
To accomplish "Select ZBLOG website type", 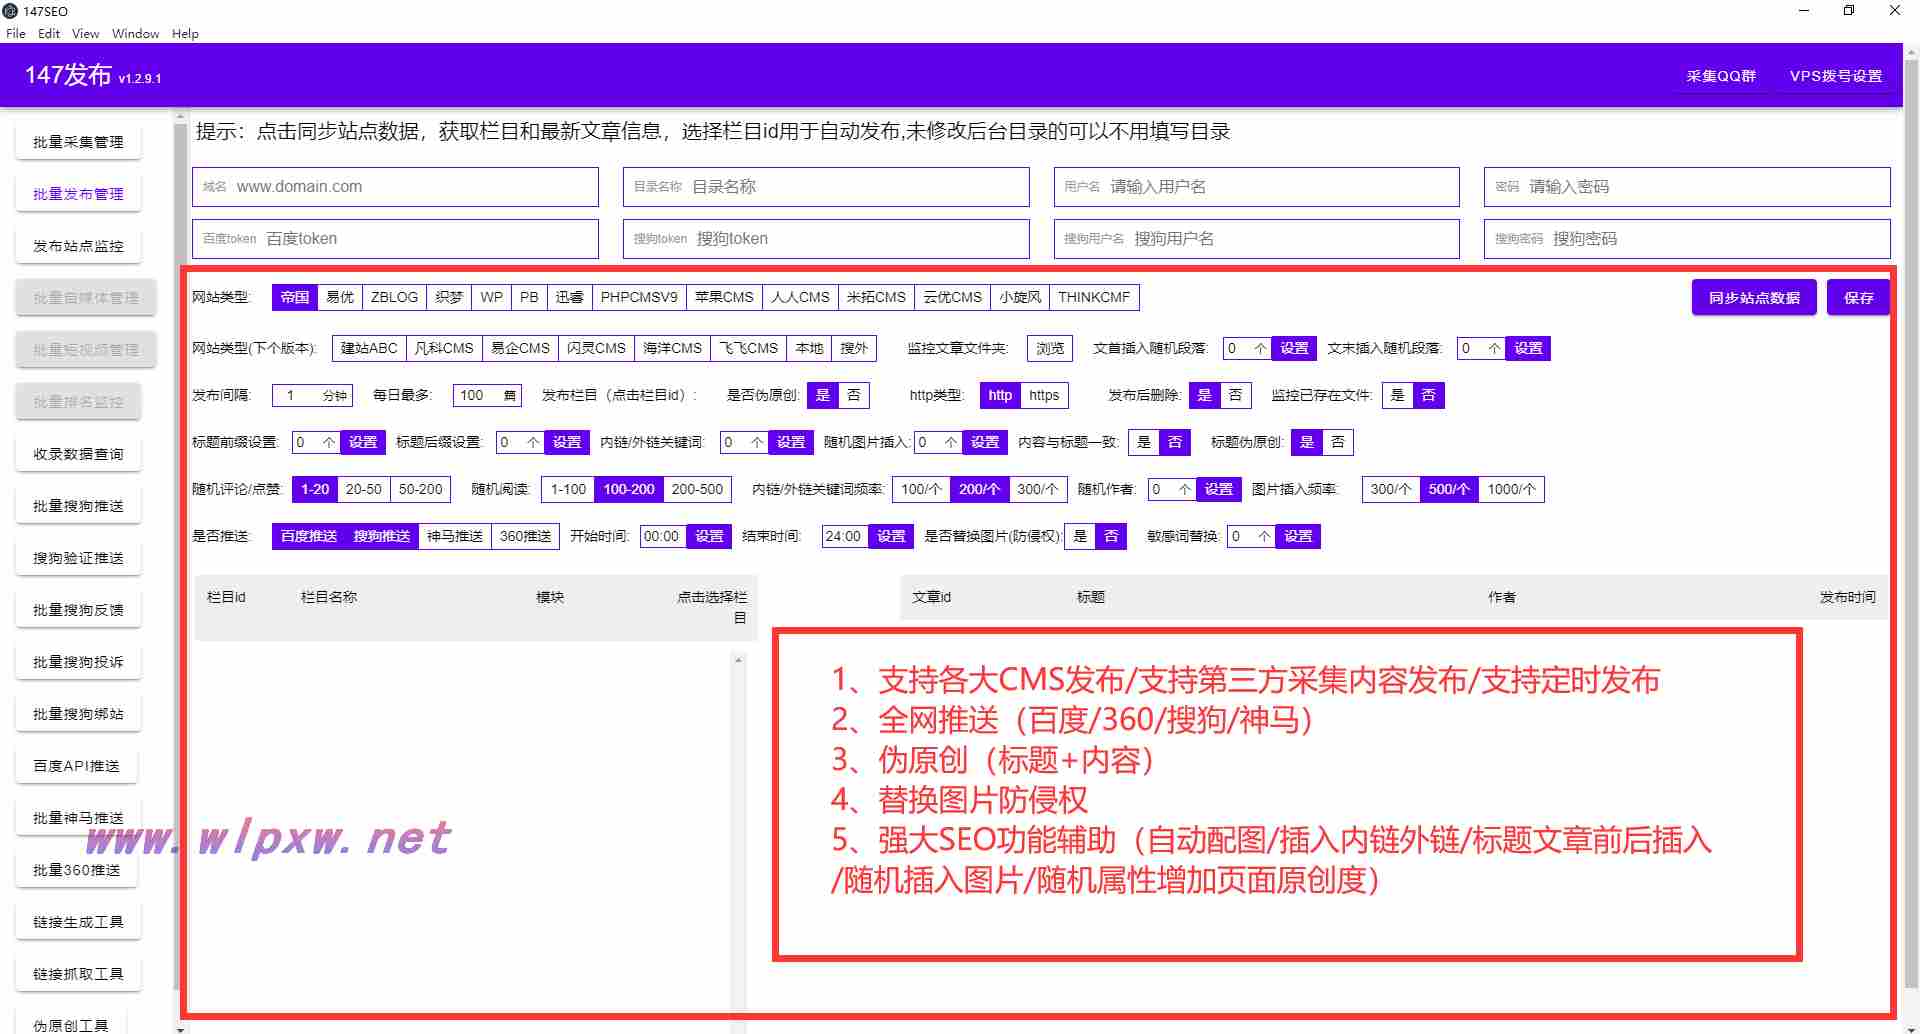I will 394,297.
